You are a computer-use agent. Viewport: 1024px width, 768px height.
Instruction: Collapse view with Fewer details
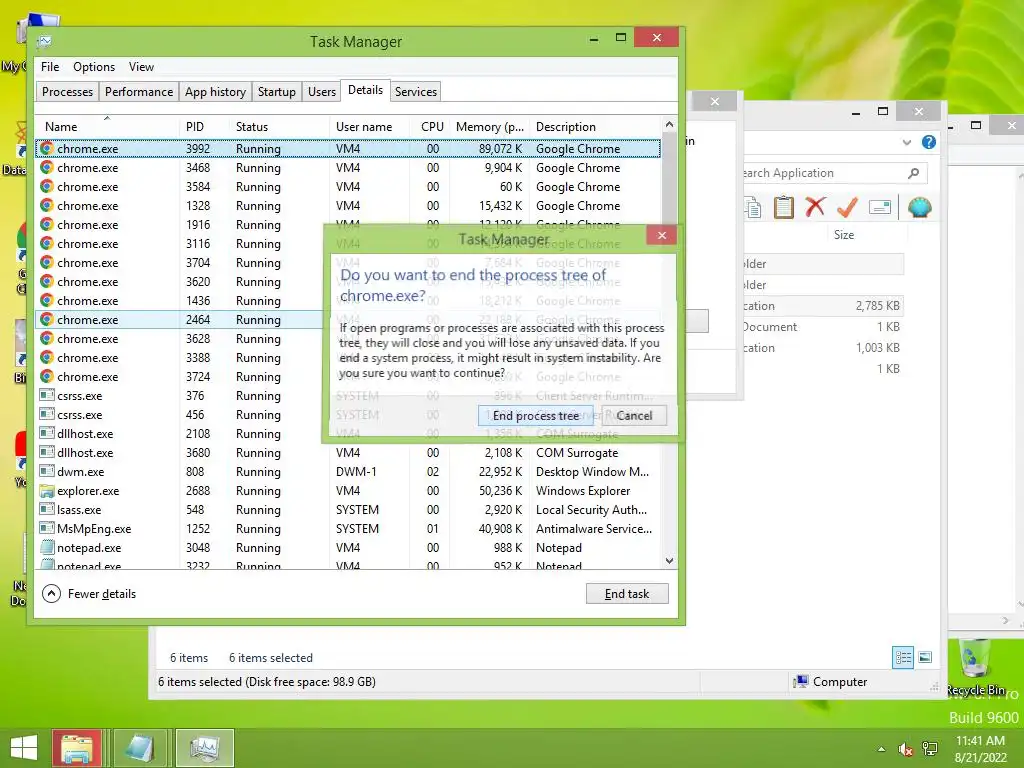89,594
